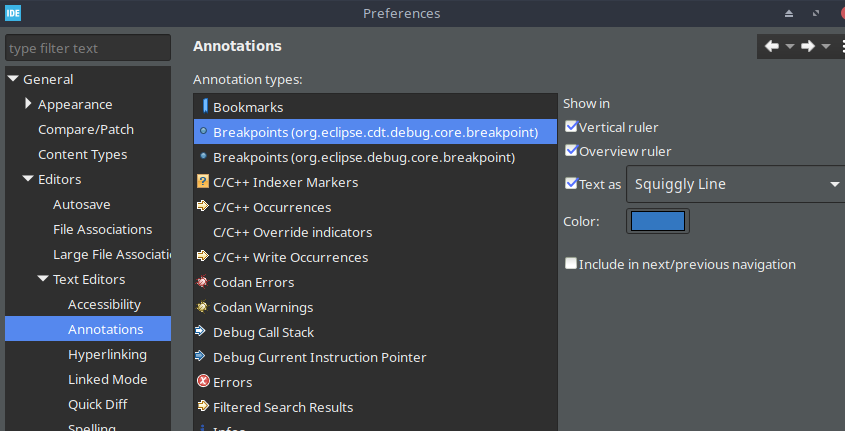Image resolution: width=845 pixels, height=431 pixels.
Task: Click the Bookmarks annotation icon
Action: [x=205, y=106]
